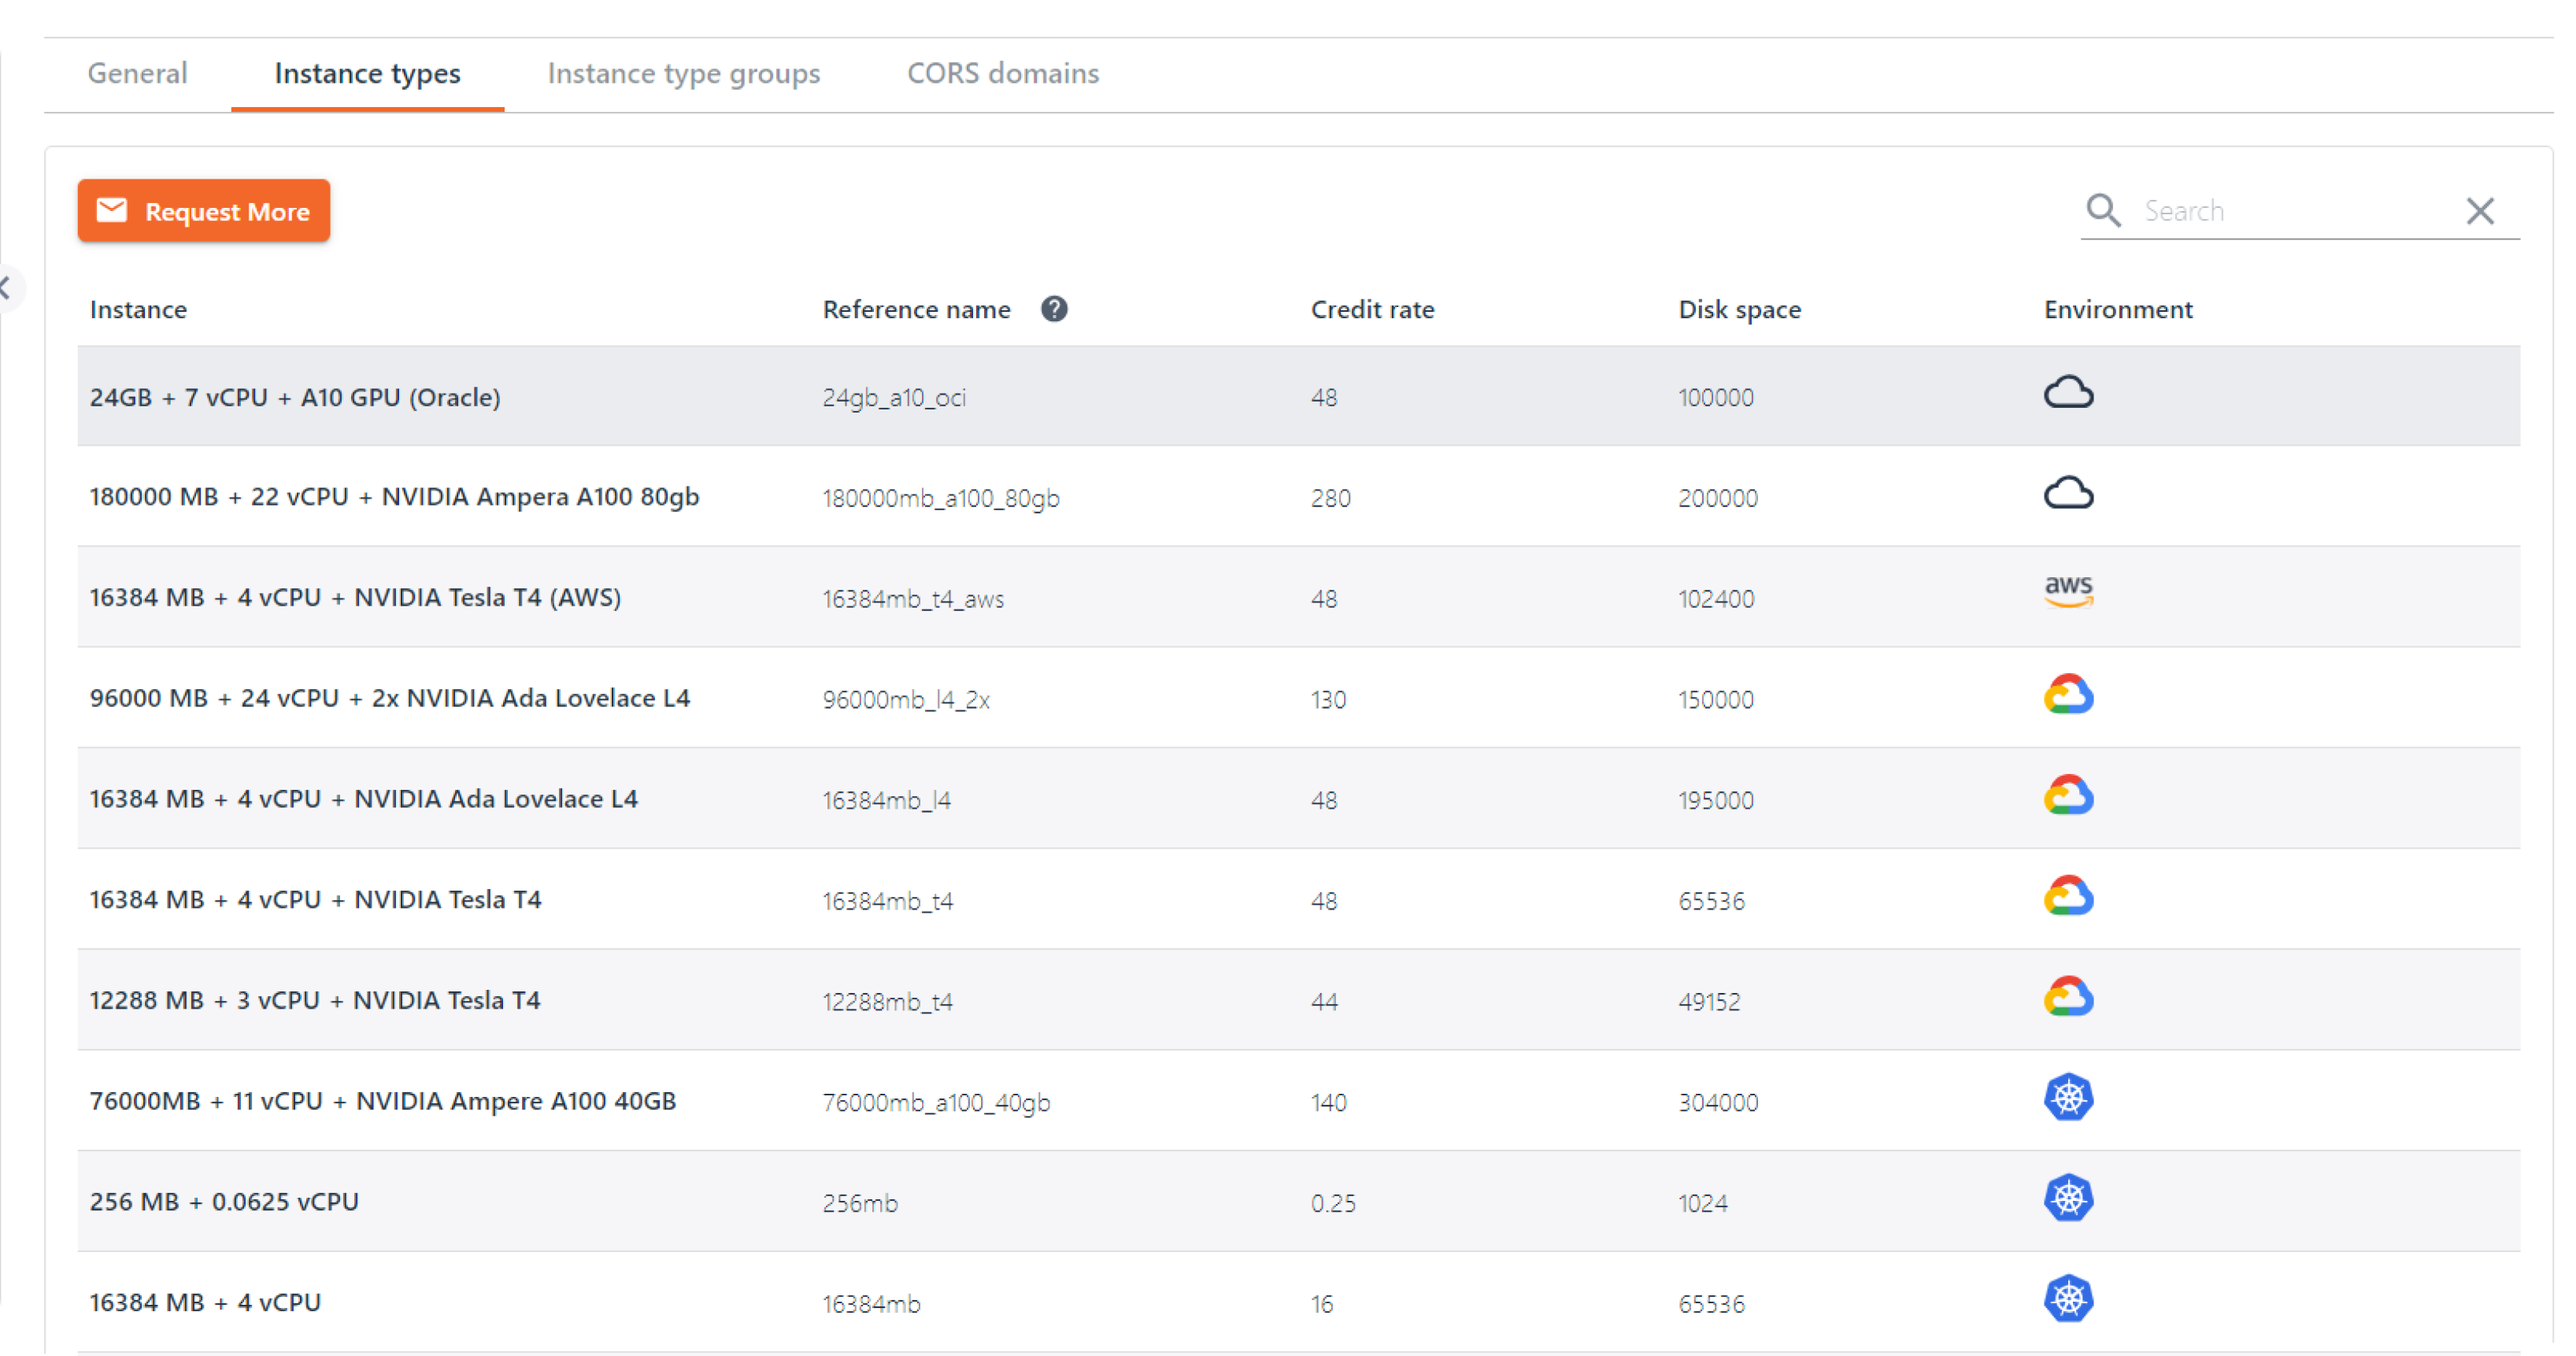Click reference name '76000mb_a100_40gb'

coord(936,1103)
